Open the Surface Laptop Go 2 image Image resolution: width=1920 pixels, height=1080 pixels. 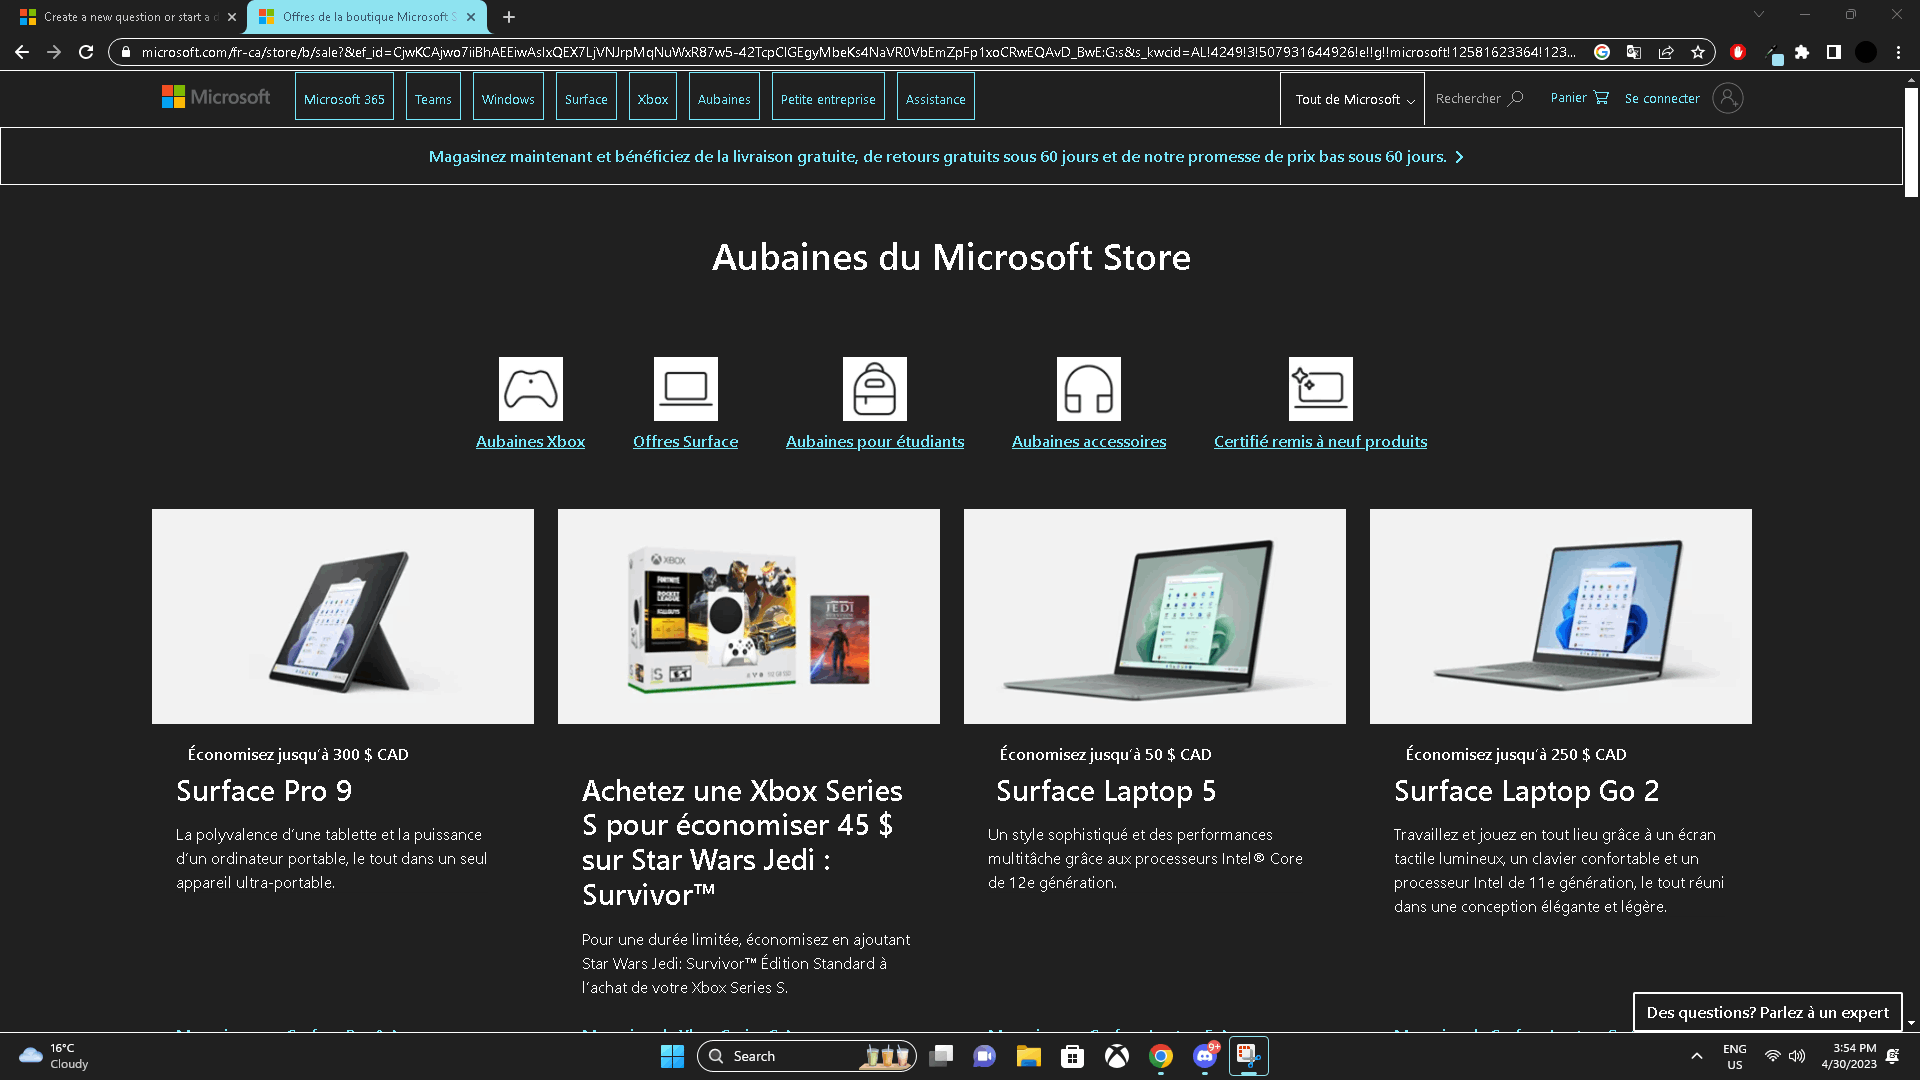tap(1561, 616)
